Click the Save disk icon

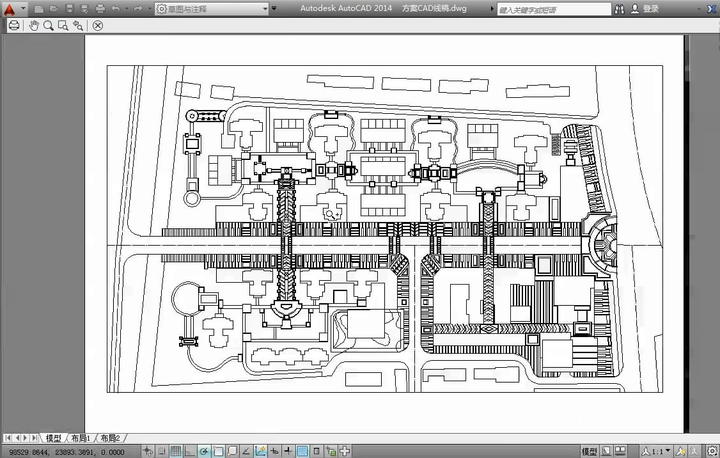click(69, 9)
